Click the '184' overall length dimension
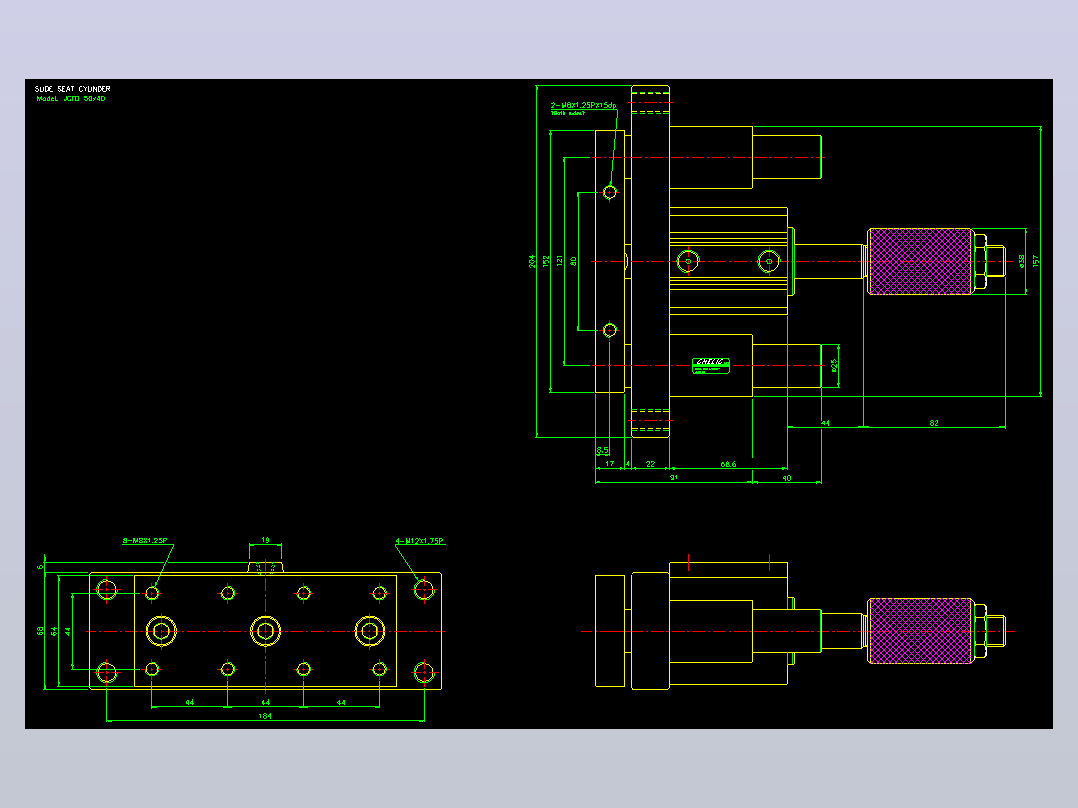The height and width of the screenshot is (808, 1078). pos(265,716)
